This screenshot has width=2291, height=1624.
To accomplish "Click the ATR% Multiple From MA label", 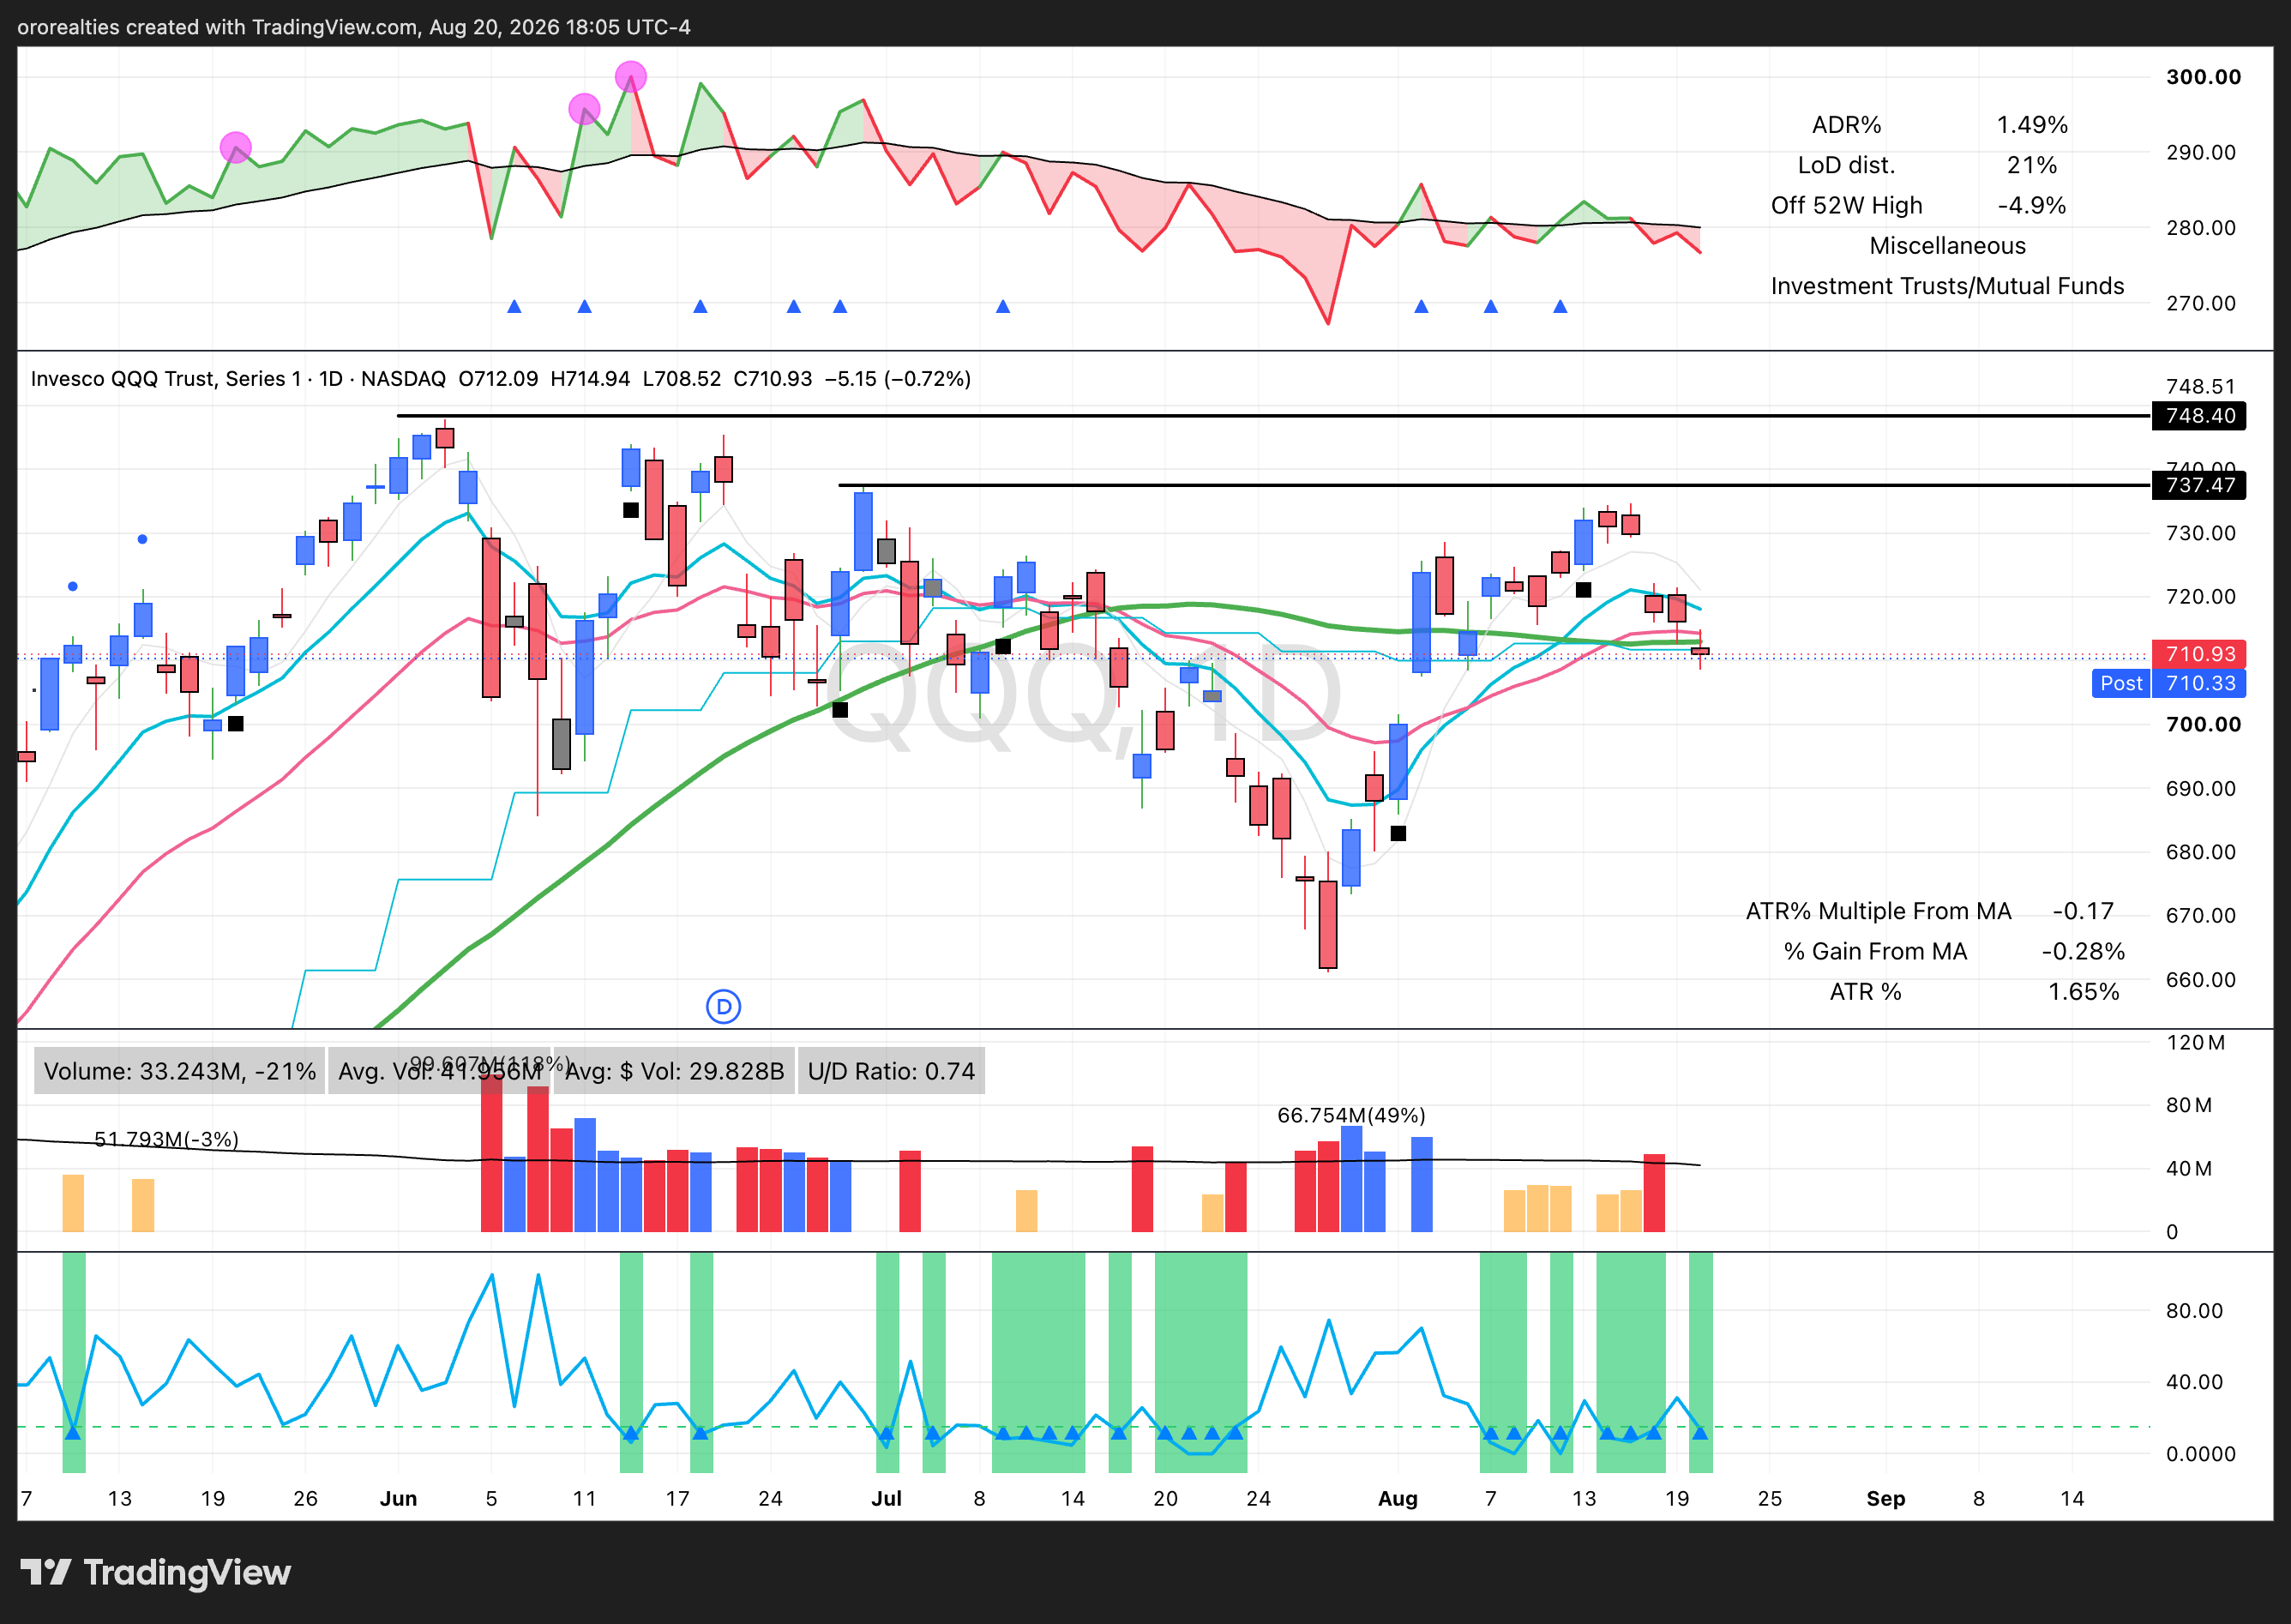I will (x=1878, y=911).
